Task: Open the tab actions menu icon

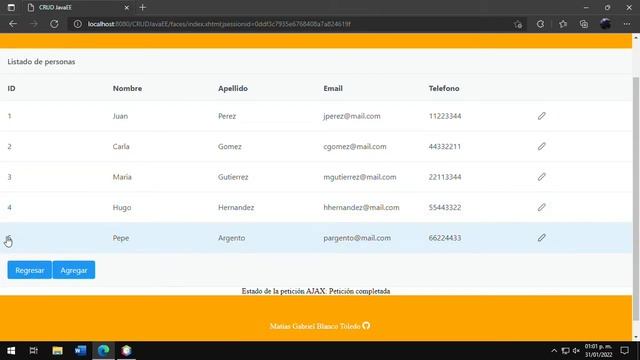Action: click(x=11, y=7)
